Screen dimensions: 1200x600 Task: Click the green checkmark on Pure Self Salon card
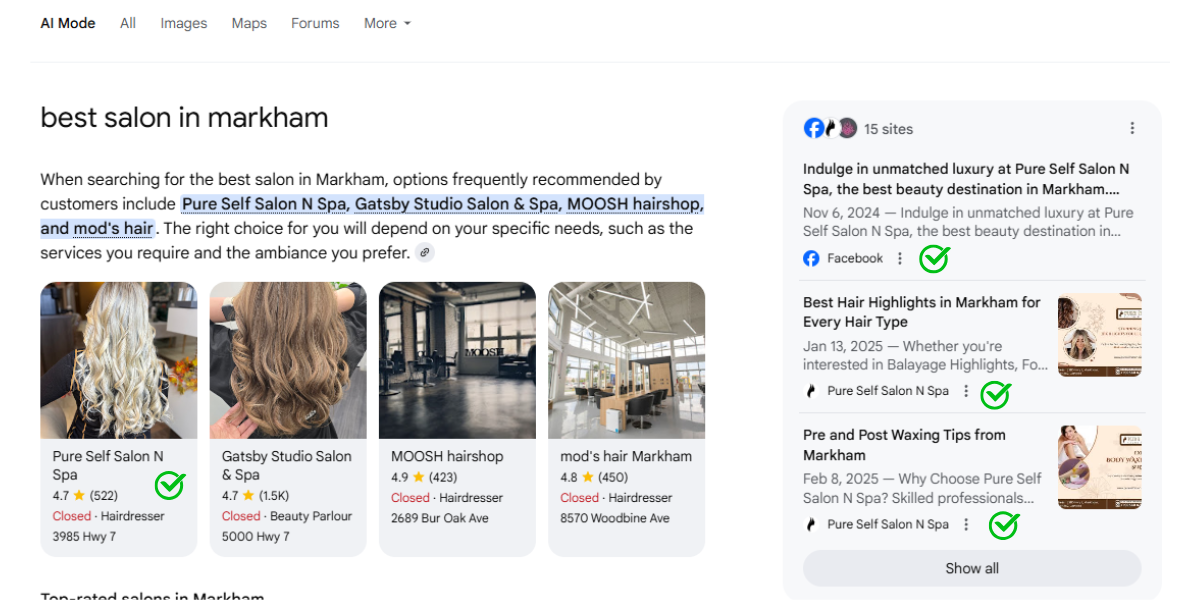pos(170,485)
